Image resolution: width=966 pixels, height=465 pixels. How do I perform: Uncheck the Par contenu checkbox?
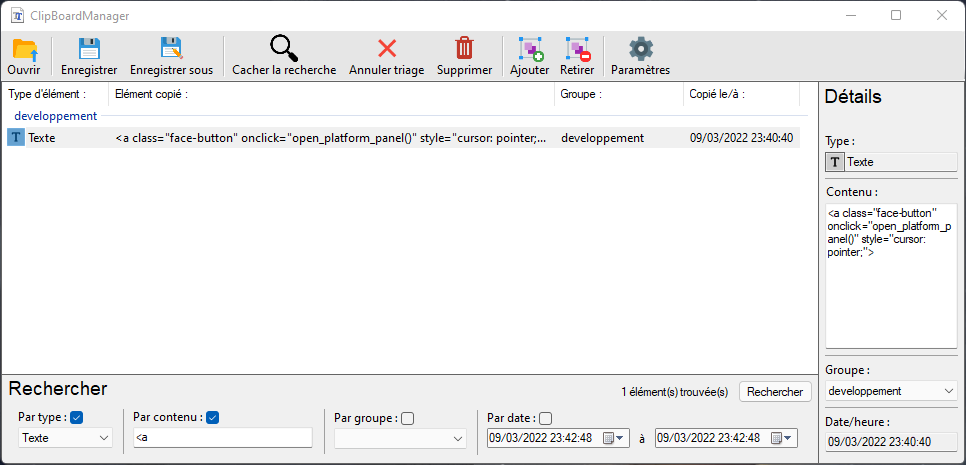click(212, 417)
